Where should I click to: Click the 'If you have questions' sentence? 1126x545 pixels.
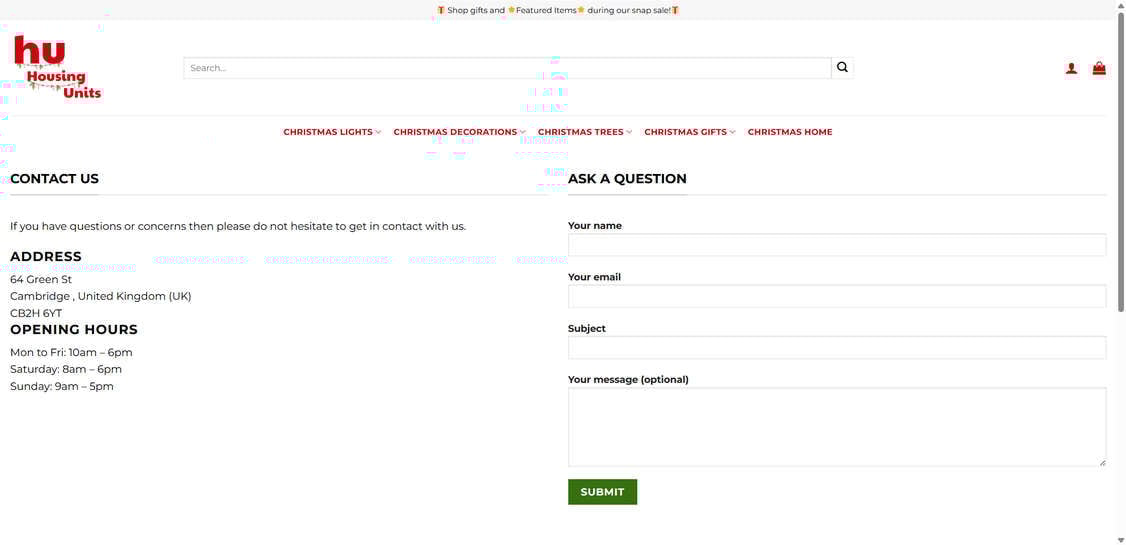238,226
